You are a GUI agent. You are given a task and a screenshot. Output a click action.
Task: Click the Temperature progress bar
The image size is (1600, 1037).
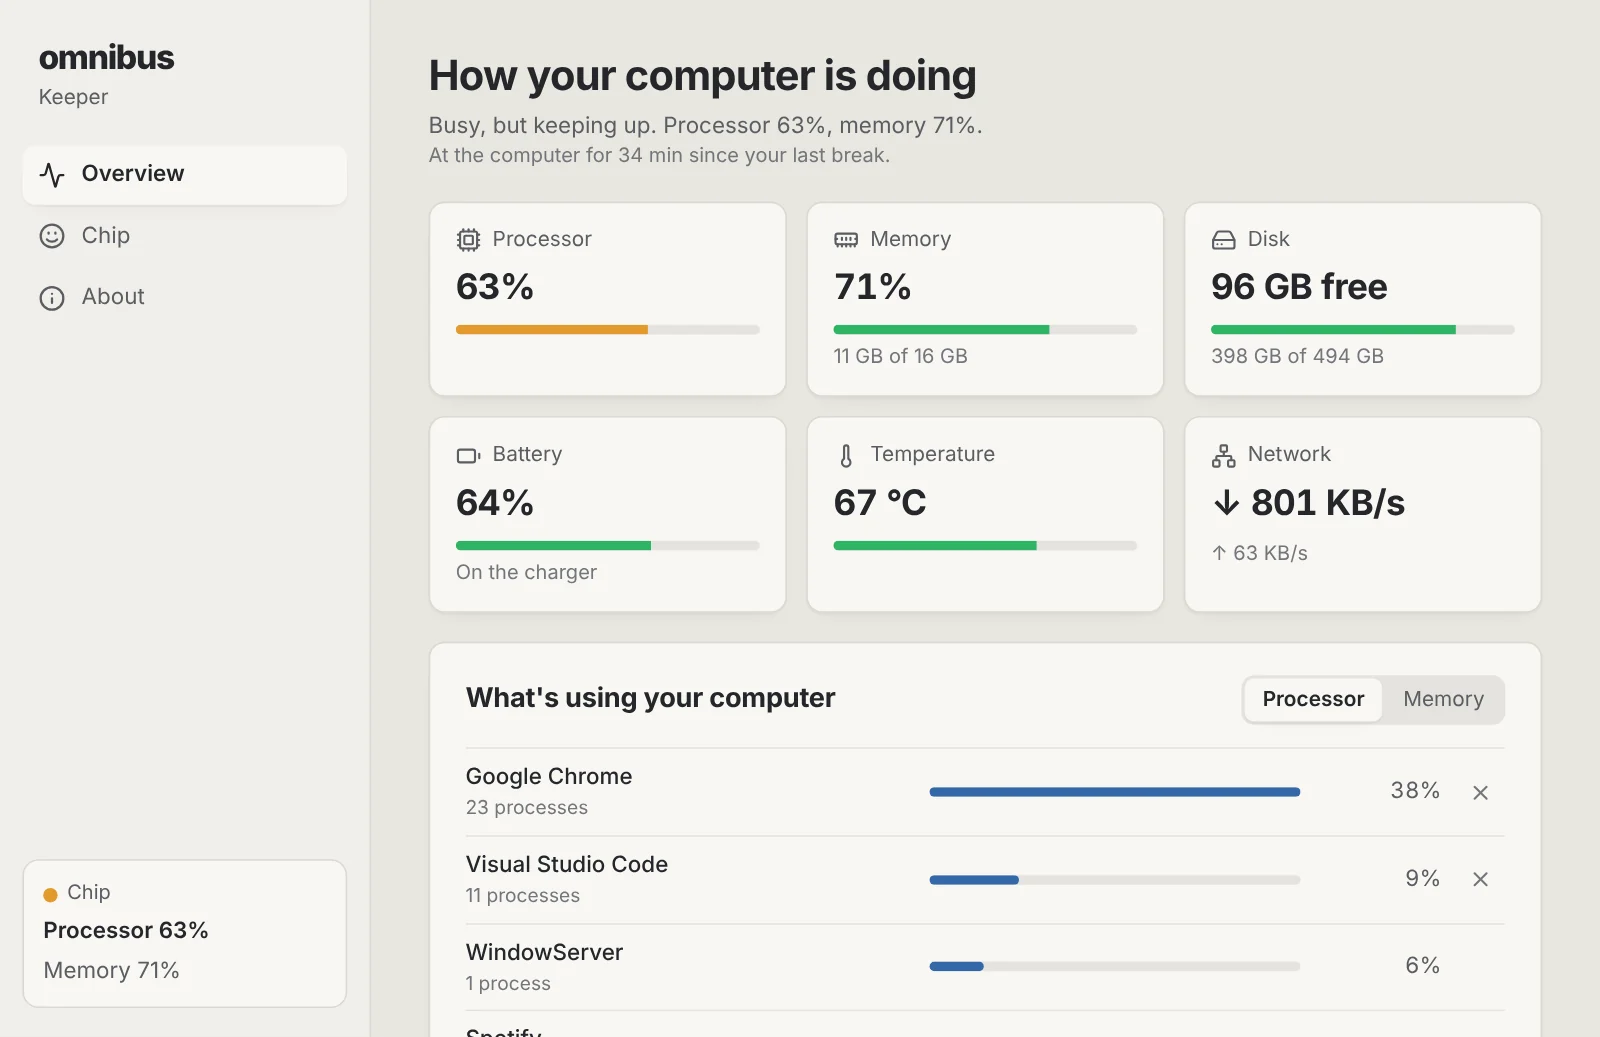tap(985, 546)
